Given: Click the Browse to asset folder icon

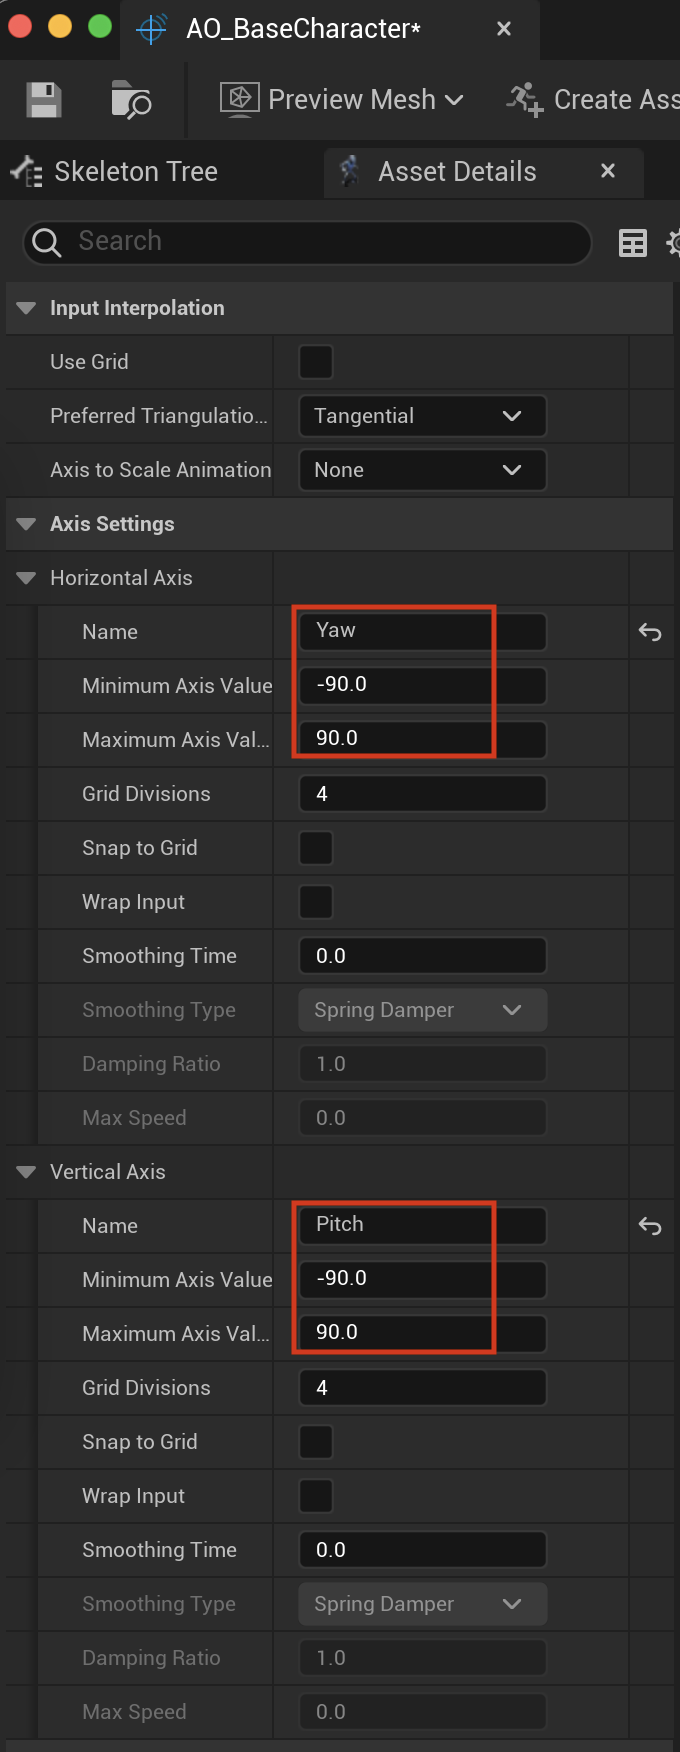Looking at the screenshot, I should tap(131, 100).
